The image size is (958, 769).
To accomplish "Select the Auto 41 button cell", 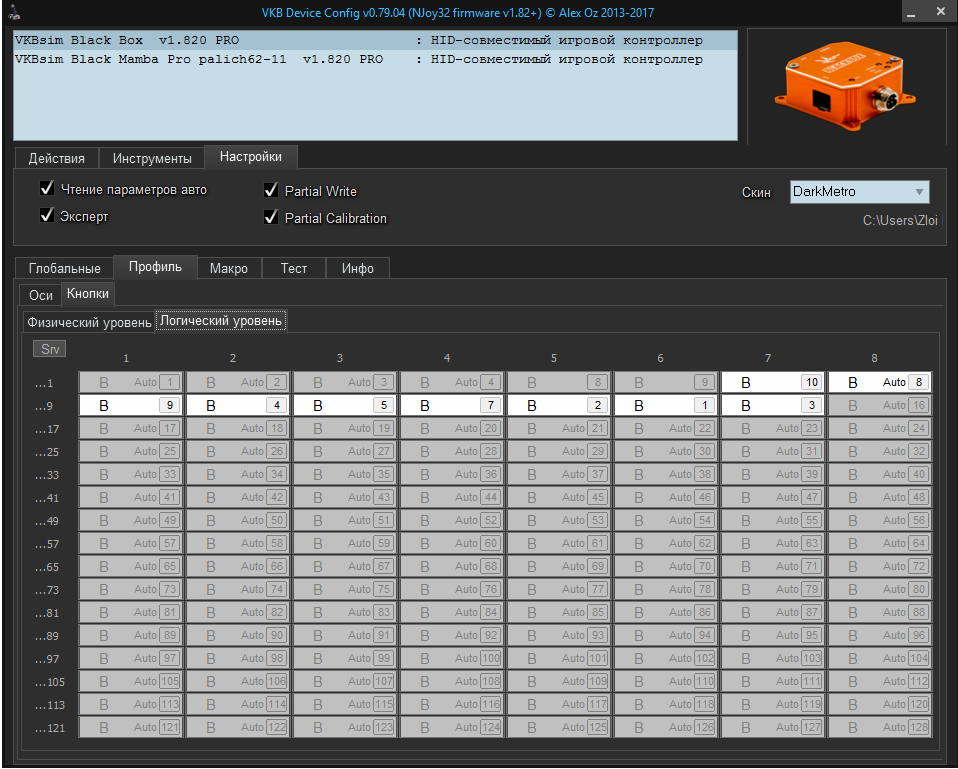I will pos(131,497).
